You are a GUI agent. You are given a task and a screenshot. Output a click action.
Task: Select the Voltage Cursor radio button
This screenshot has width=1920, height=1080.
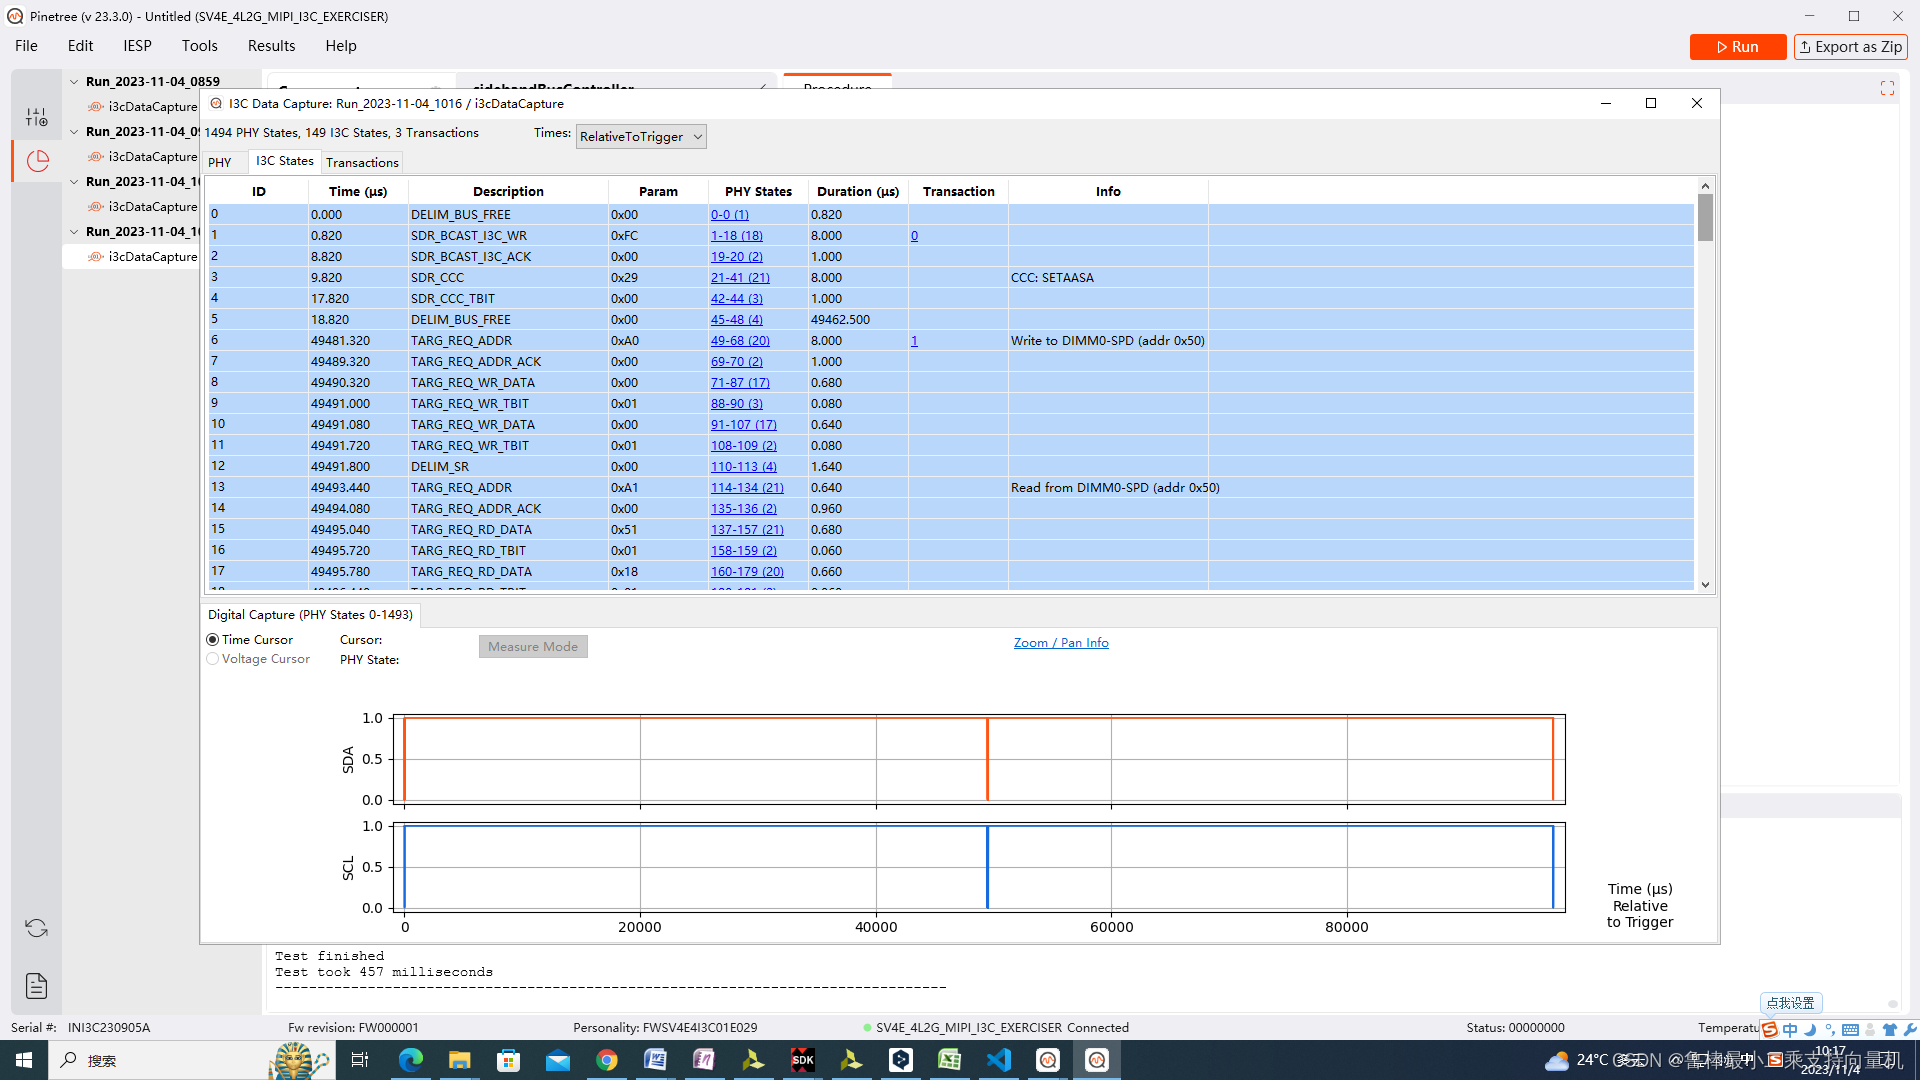213,659
